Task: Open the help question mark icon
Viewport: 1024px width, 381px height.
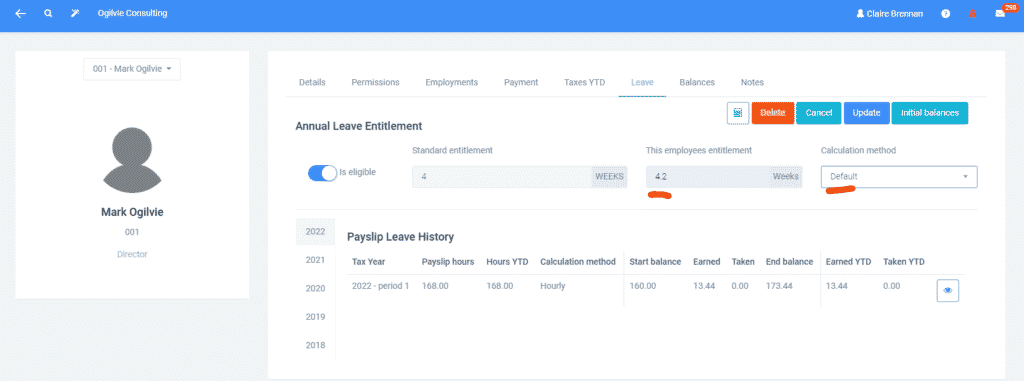Action: [946, 13]
